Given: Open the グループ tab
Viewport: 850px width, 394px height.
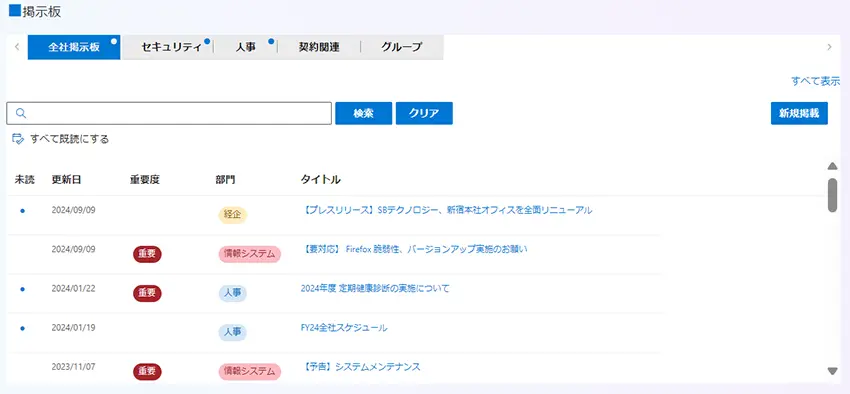Looking at the screenshot, I should [402, 47].
